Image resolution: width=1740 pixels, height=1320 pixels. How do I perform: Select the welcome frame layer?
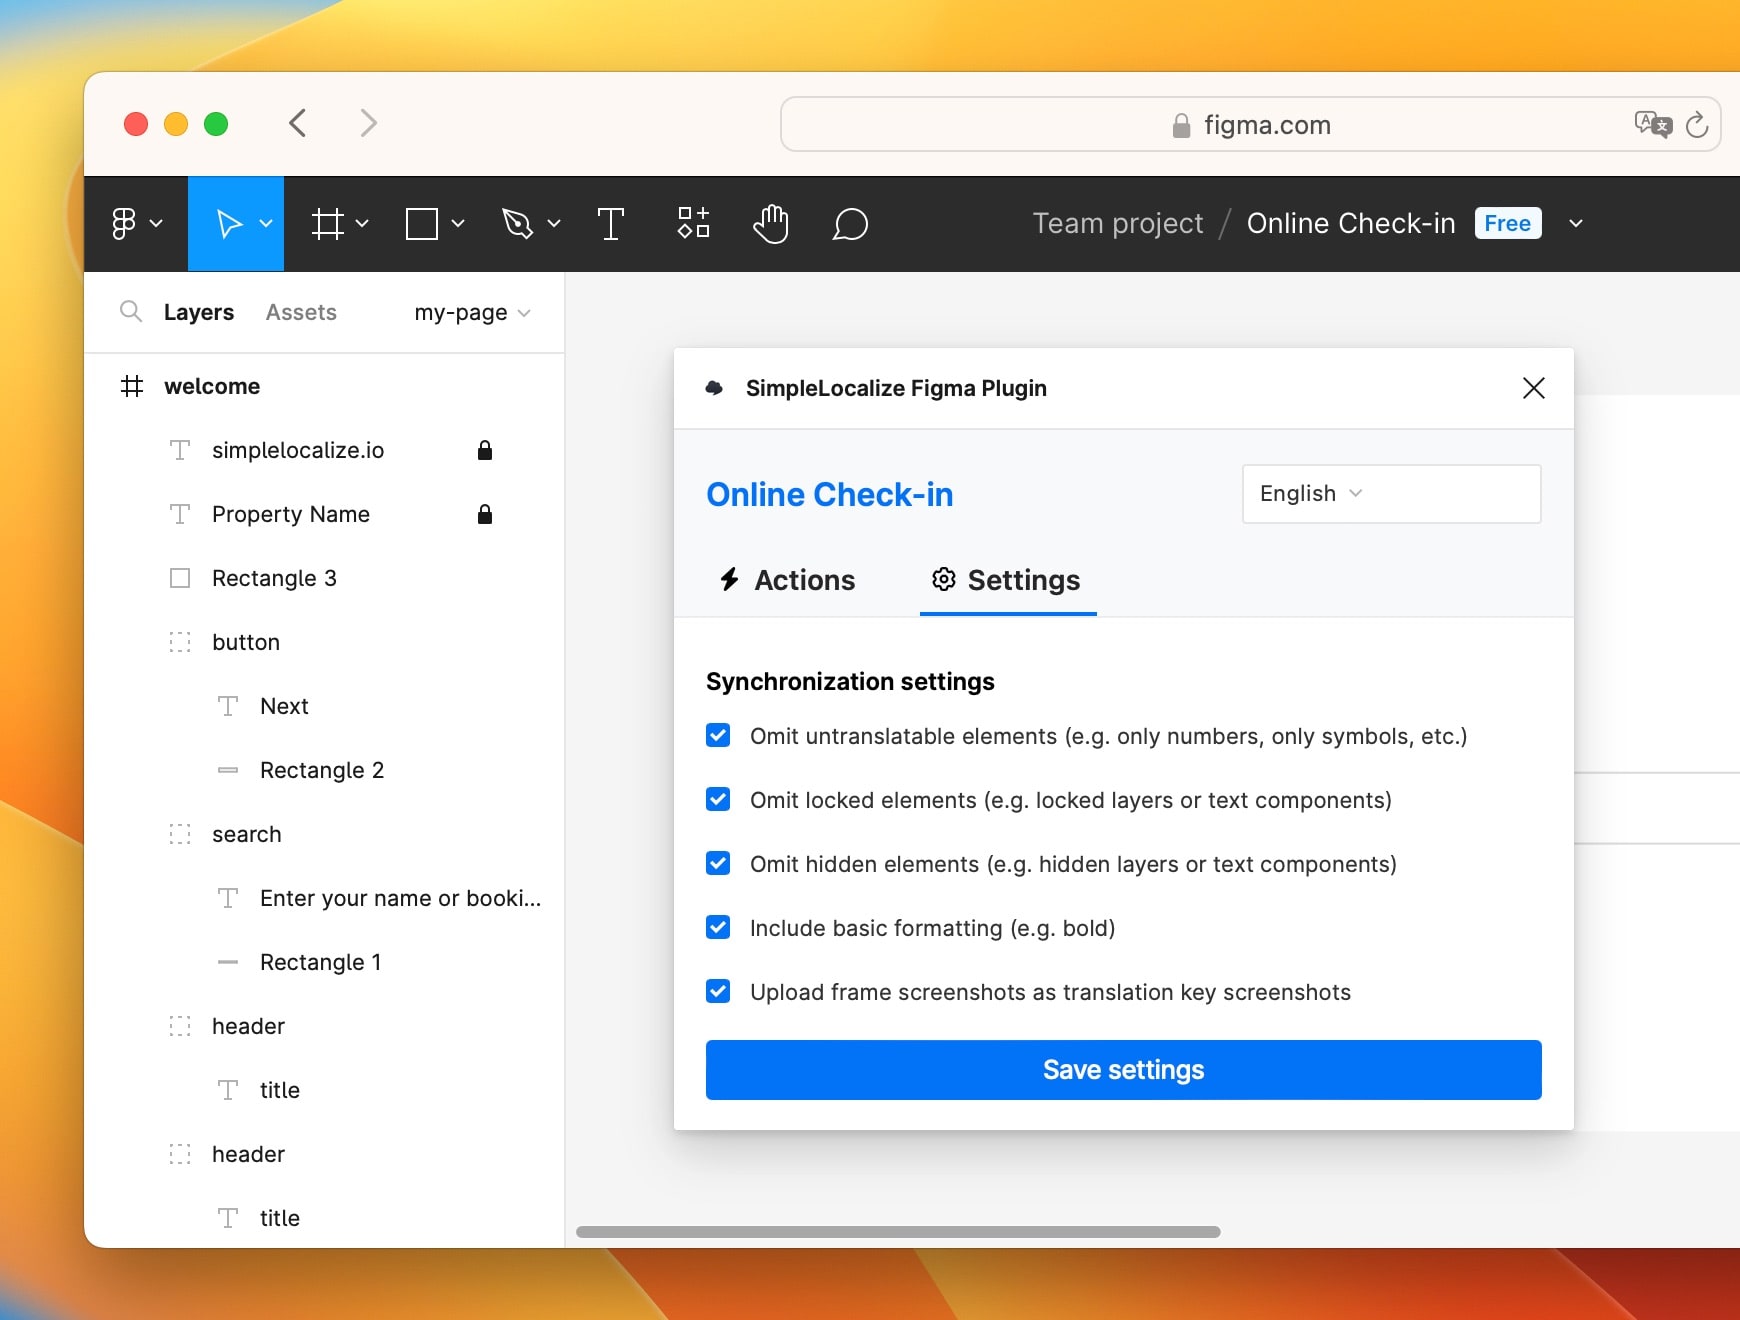(x=324, y=386)
